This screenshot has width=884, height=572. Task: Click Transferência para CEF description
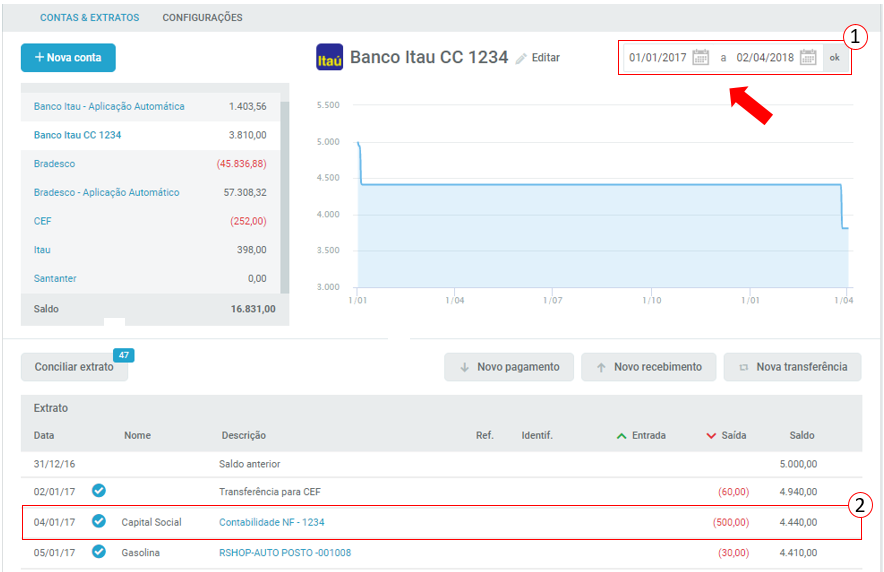(x=269, y=492)
